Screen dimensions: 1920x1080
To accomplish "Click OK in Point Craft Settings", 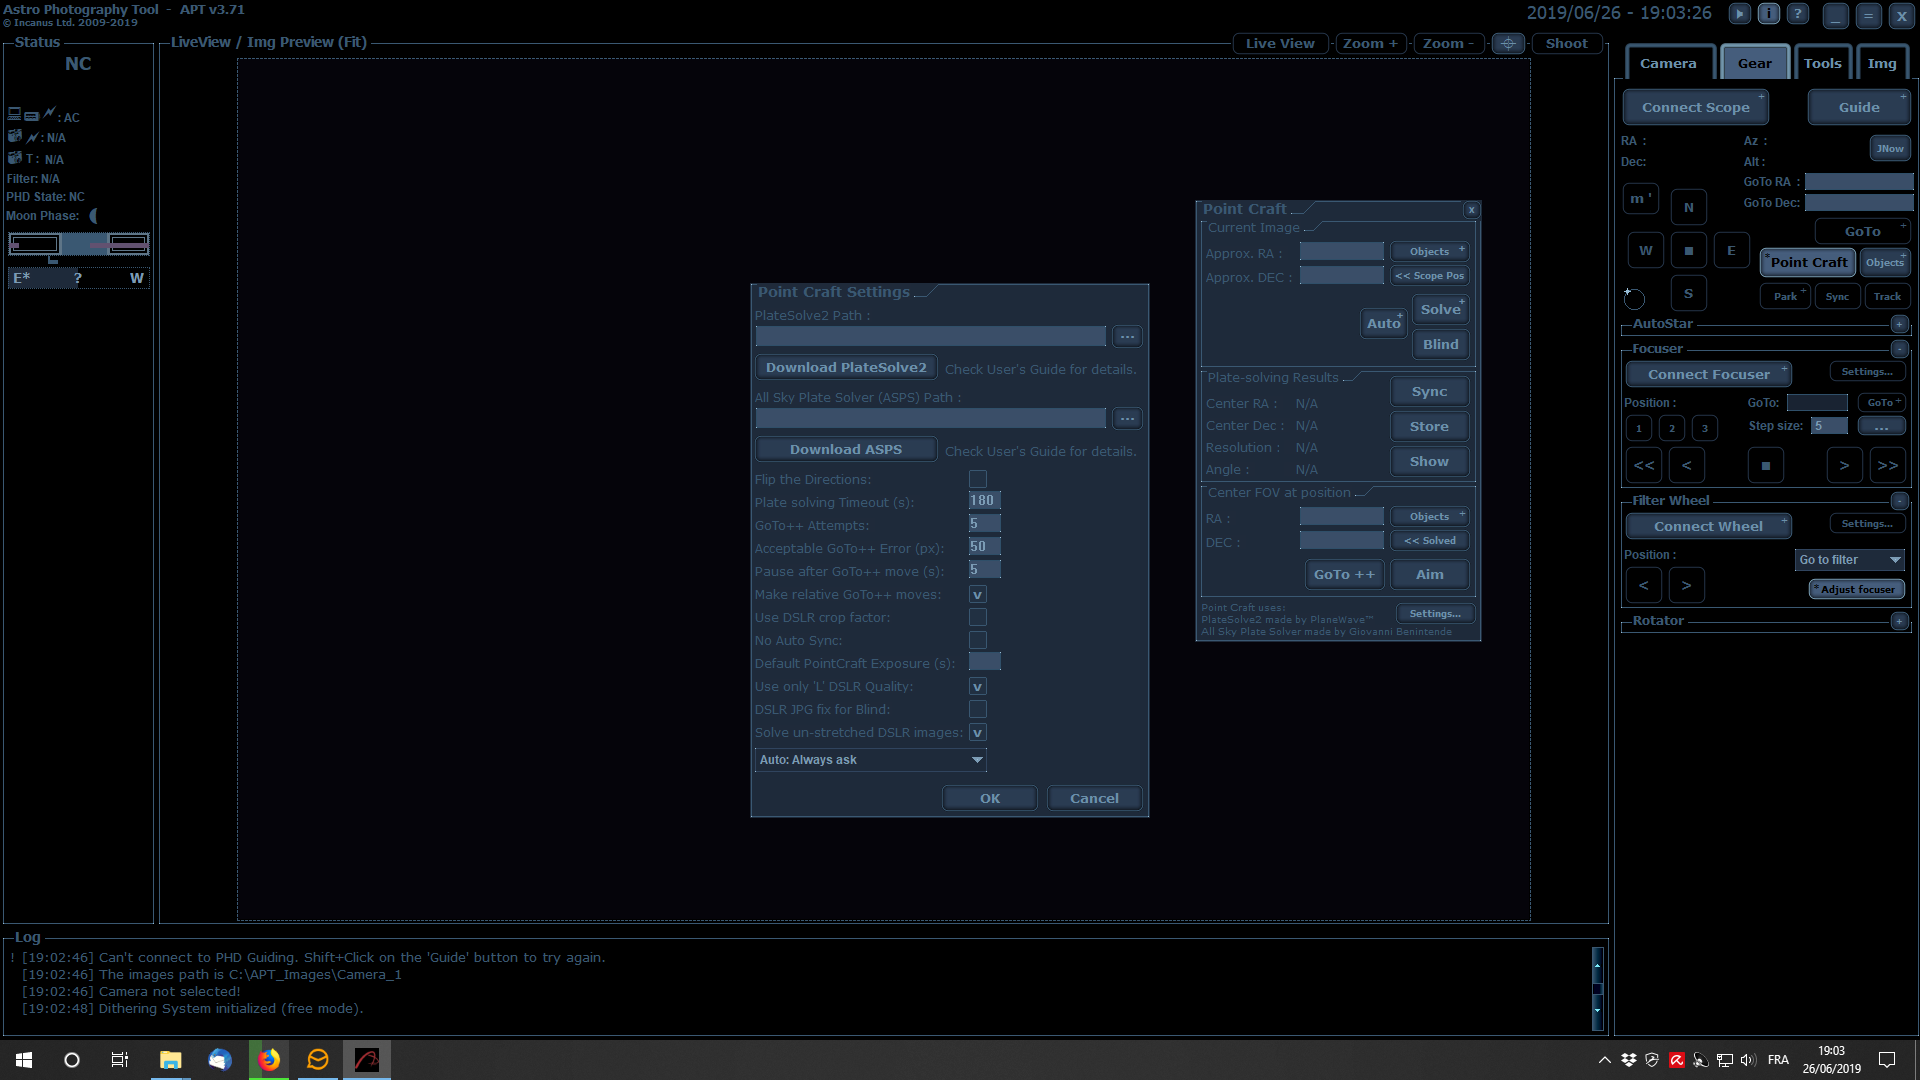I will [989, 798].
